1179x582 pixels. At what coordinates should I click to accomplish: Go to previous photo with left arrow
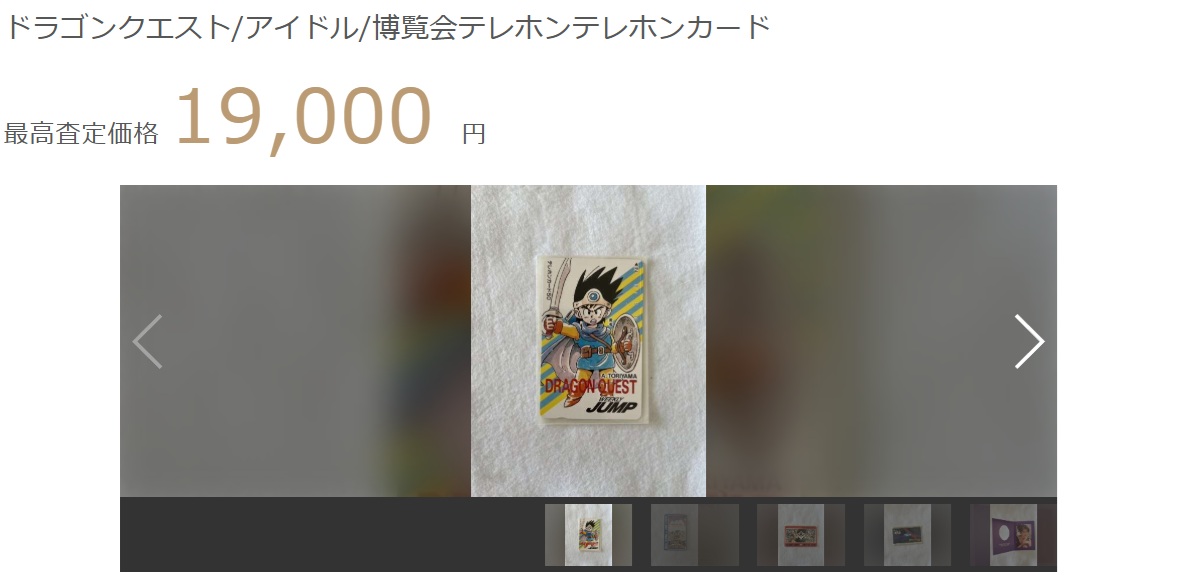tap(147, 341)
